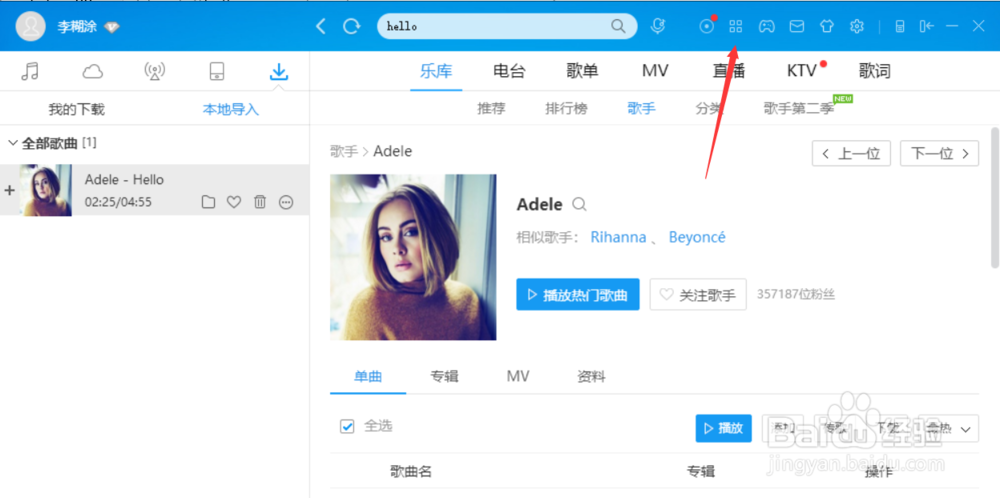Switch to 电台 tab
1000x498 pixels.
pos(509,71)
